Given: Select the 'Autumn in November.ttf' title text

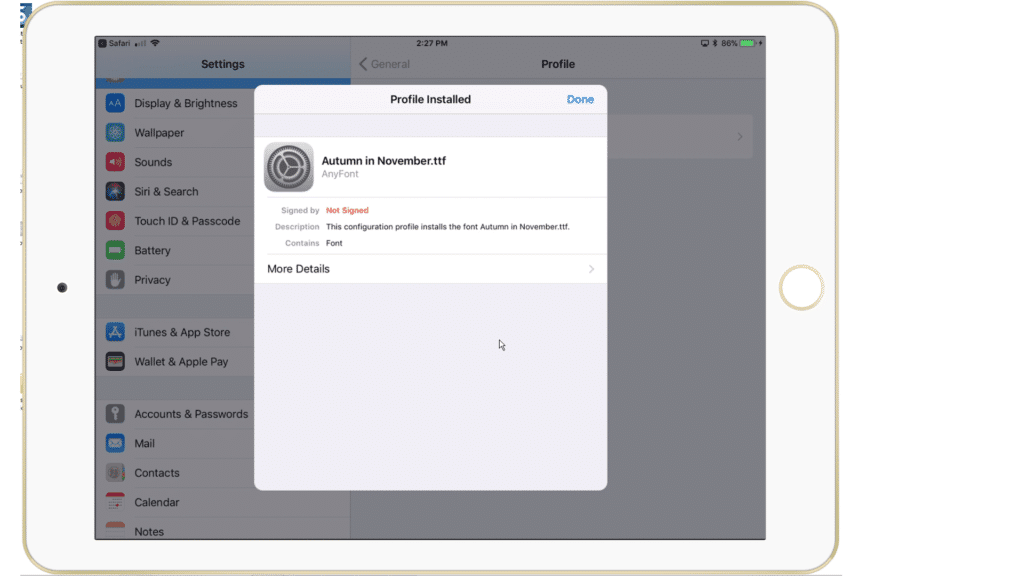Looking at the screenshot, I should pyautogui.click(x=383, y=161).
